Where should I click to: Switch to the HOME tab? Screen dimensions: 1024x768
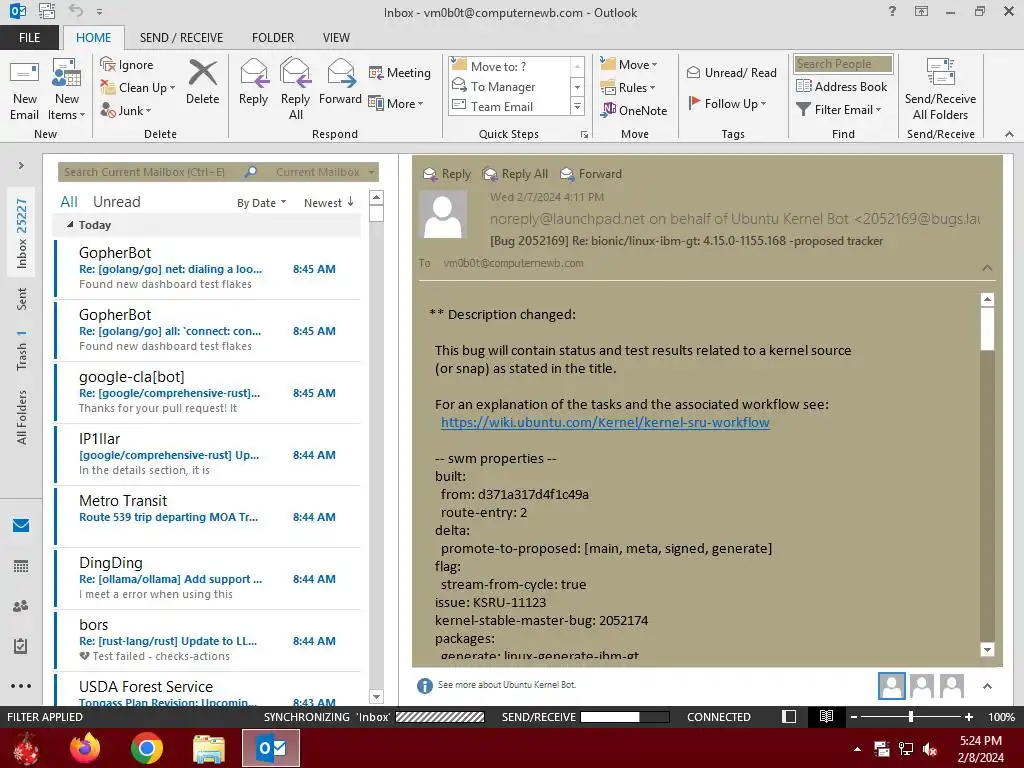(x=93, y=38)
